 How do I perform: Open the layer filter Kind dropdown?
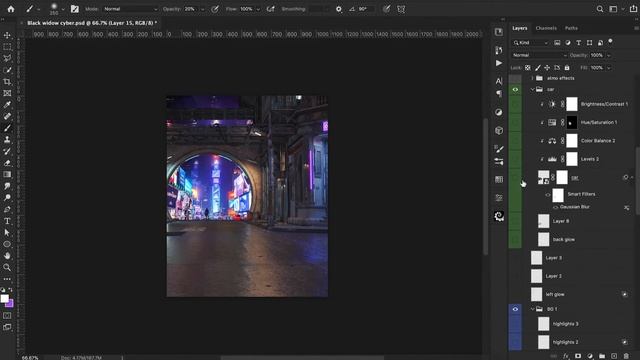coord(531,42)
